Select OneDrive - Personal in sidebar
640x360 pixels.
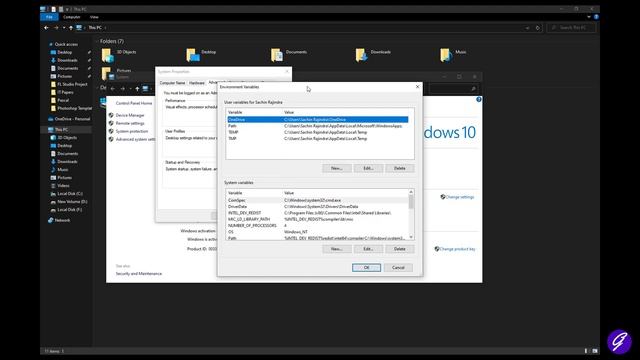(x=69, y=119)
